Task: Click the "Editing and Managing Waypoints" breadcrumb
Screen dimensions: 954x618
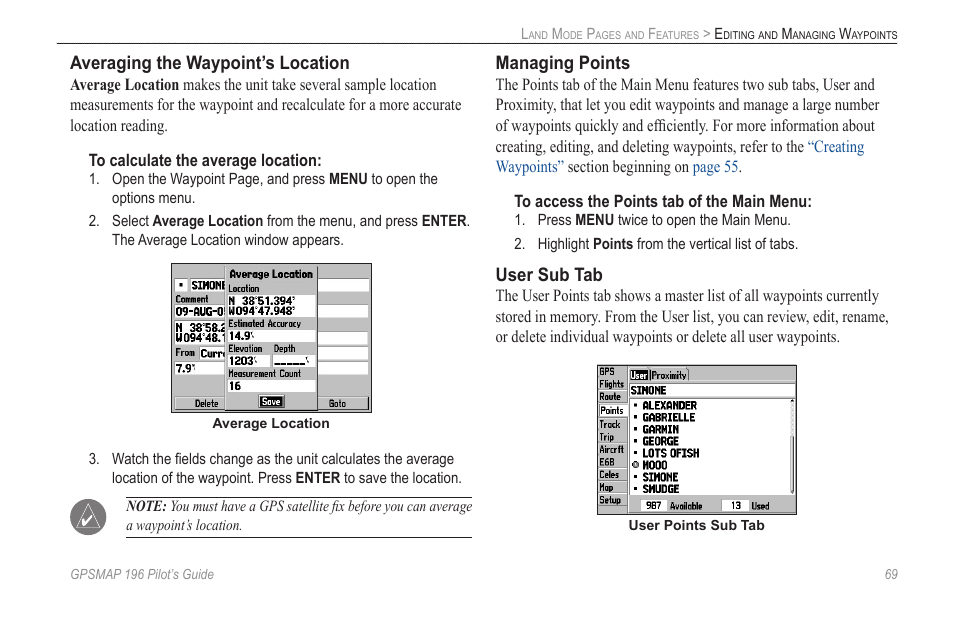Action: [x=806, y=34]
